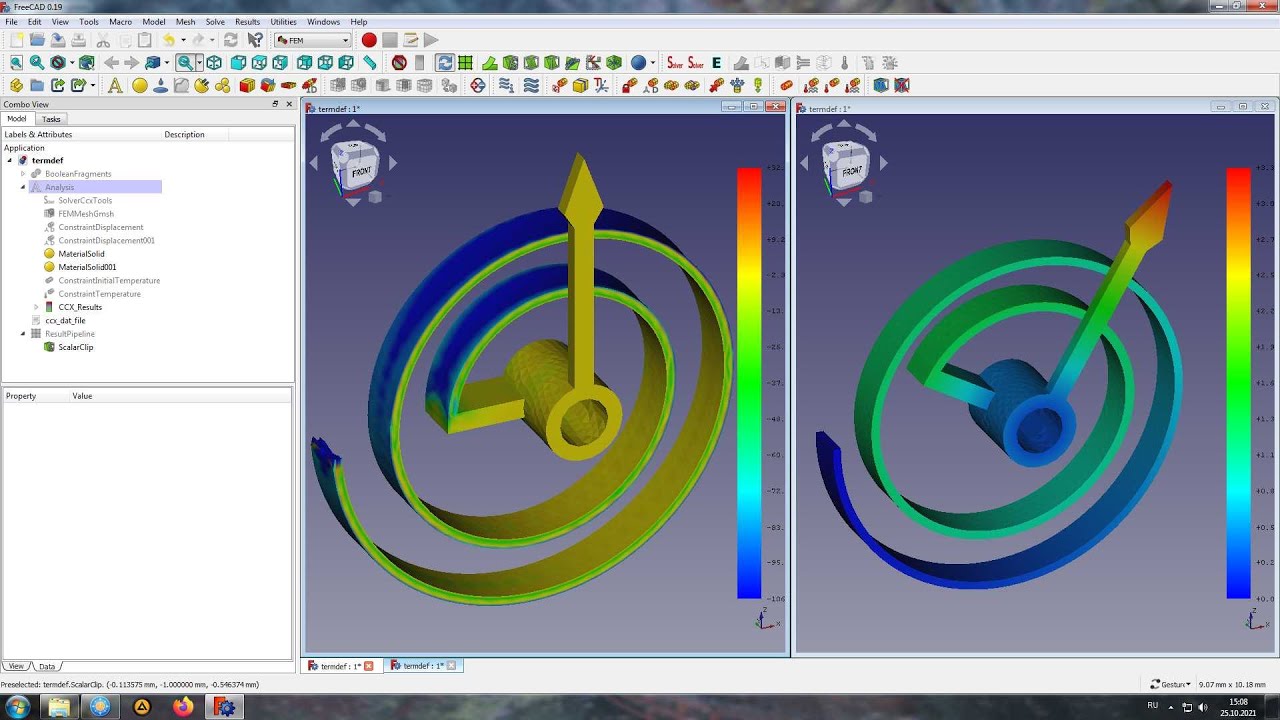Click the color legend bar in right view
This screenshot has width=1280, height=720.
click(1238, 383)
